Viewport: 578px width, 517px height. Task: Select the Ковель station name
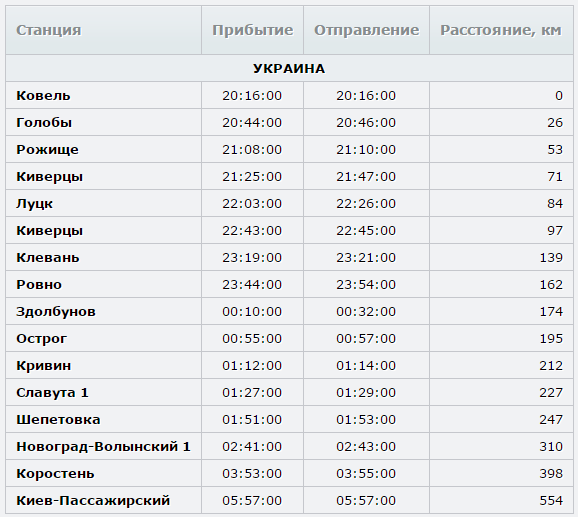(43, 95)
